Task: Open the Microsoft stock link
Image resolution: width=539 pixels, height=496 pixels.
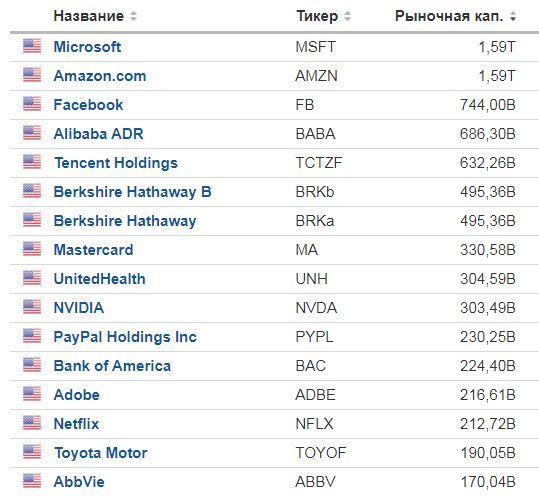Action: 87,47
